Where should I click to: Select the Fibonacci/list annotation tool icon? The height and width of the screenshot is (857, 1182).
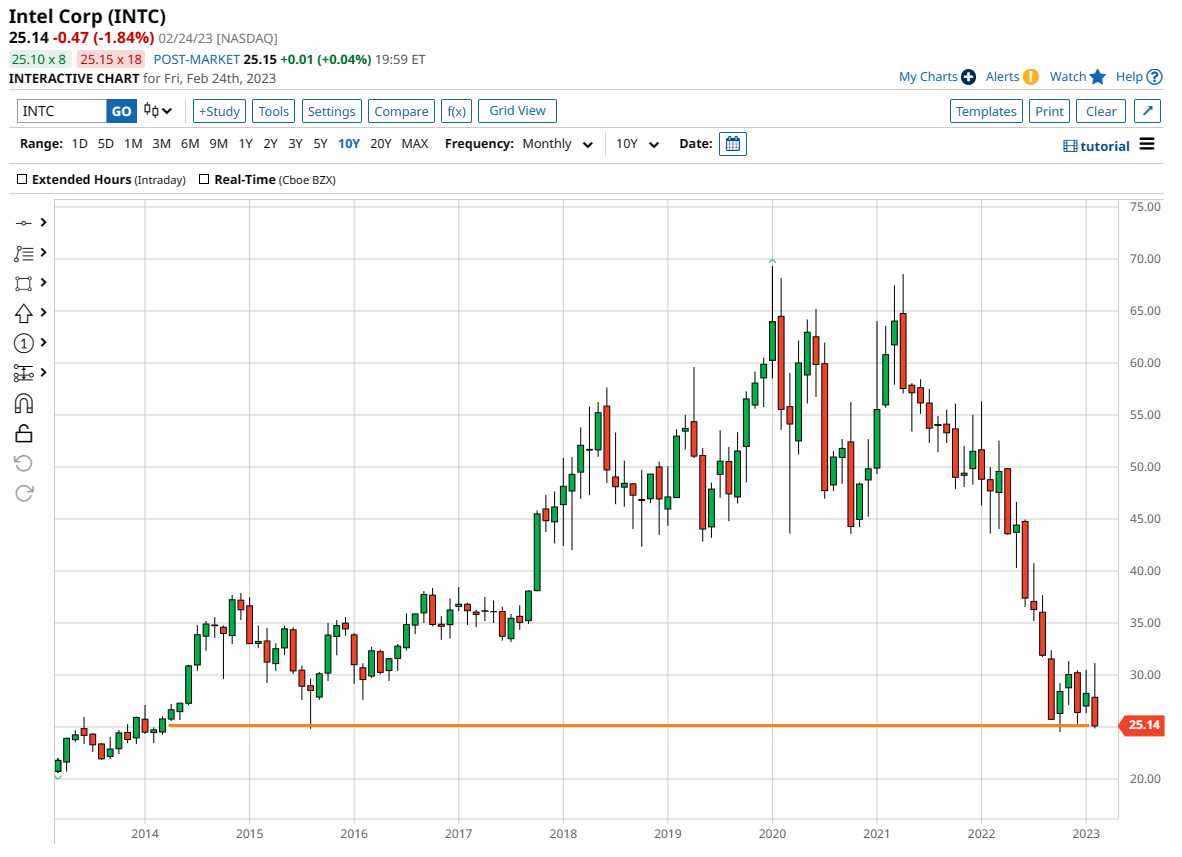(23, 253)
